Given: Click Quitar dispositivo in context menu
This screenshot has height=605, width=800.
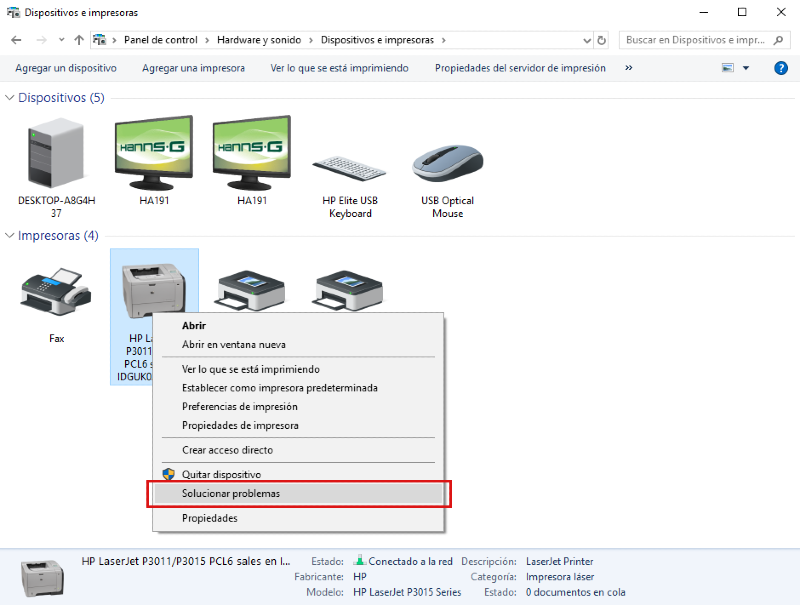Looking at the screenshot, I should coord(221,474).
